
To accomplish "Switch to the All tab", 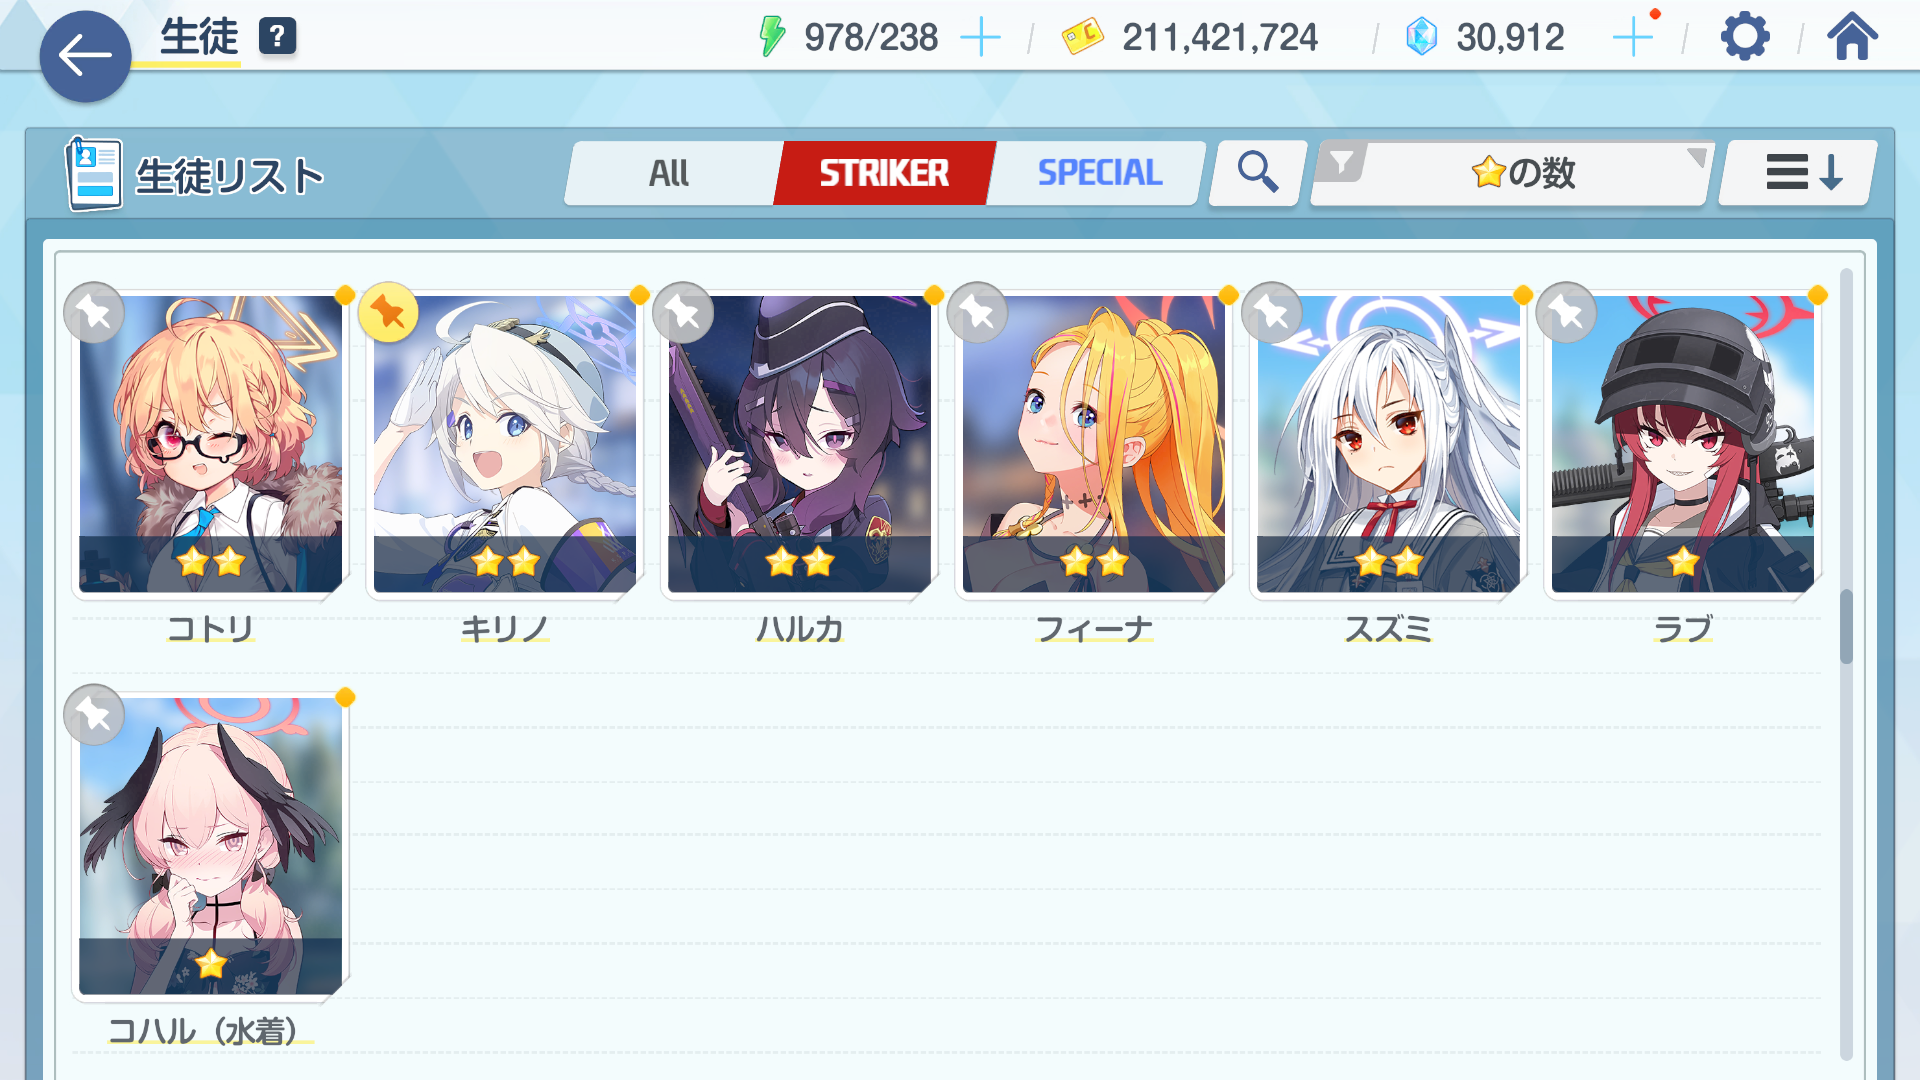I will click(x=669, y=173).
